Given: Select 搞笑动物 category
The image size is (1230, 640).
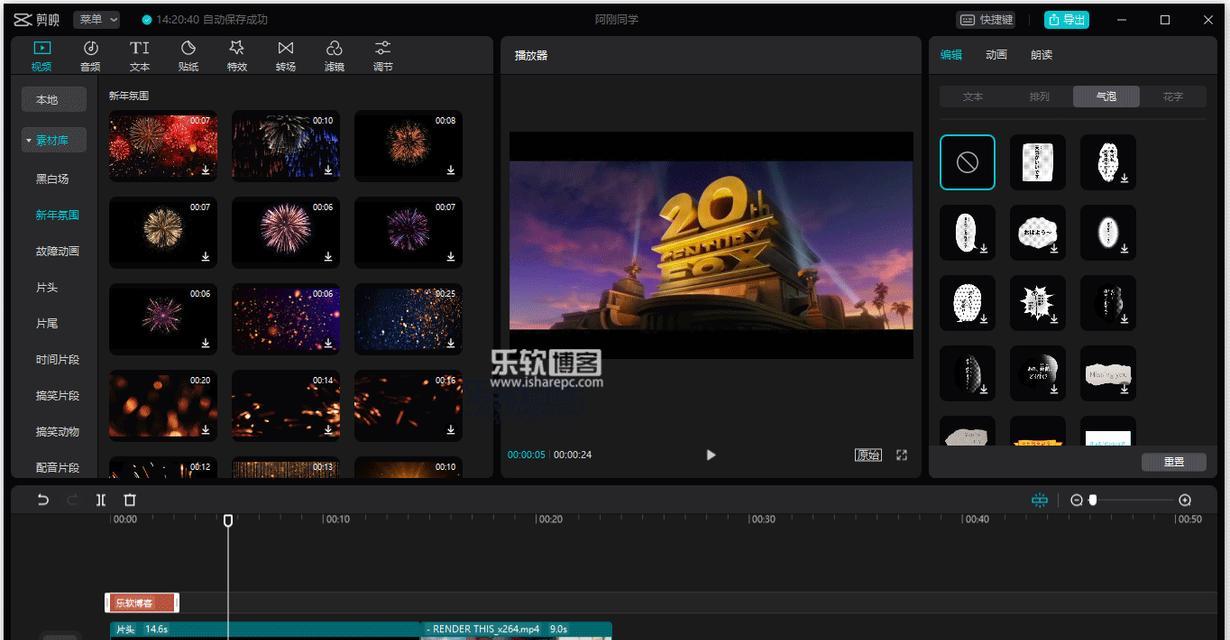Looking at the screenshot, I should (x=57, y=431).
